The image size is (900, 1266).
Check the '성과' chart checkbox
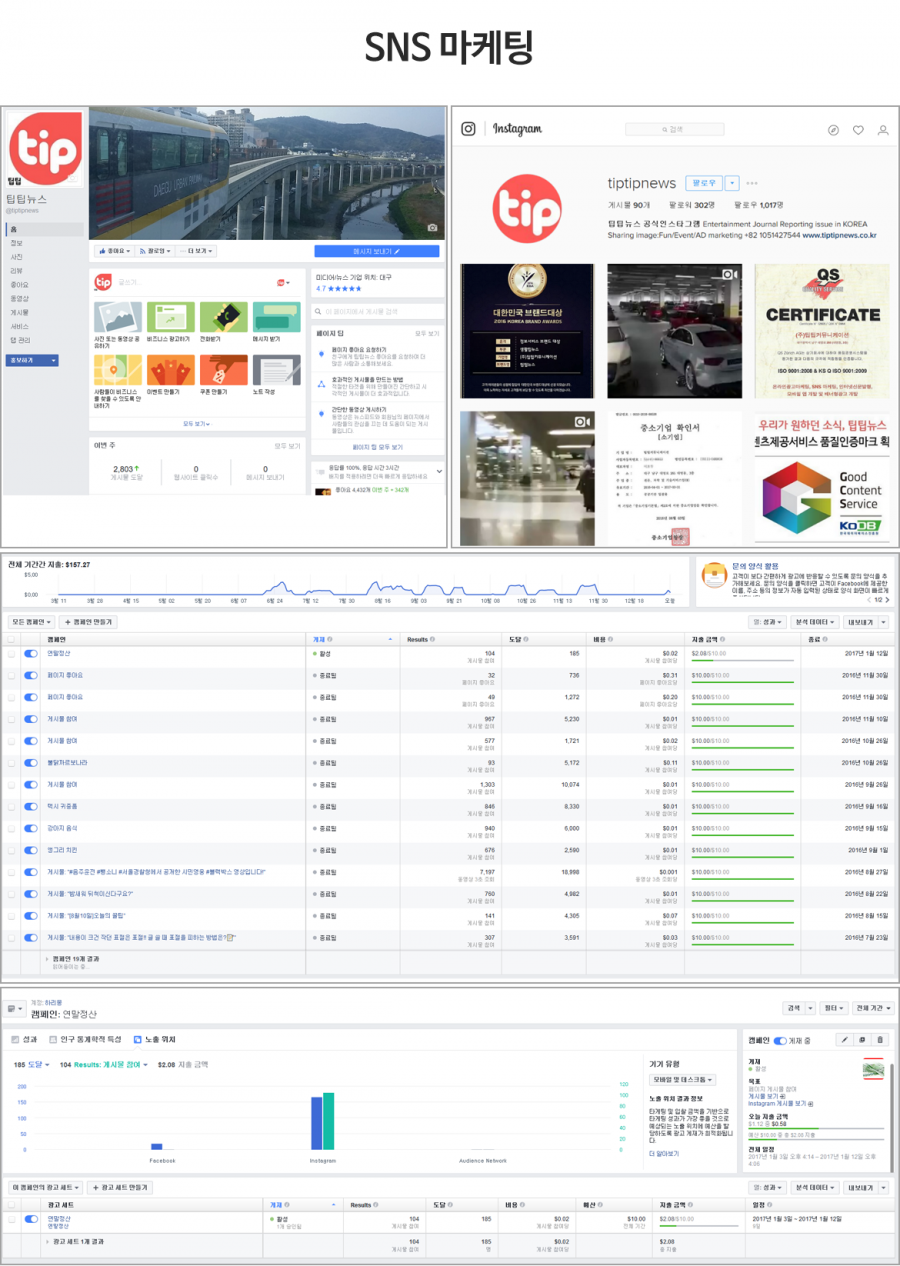[14, 1040]
